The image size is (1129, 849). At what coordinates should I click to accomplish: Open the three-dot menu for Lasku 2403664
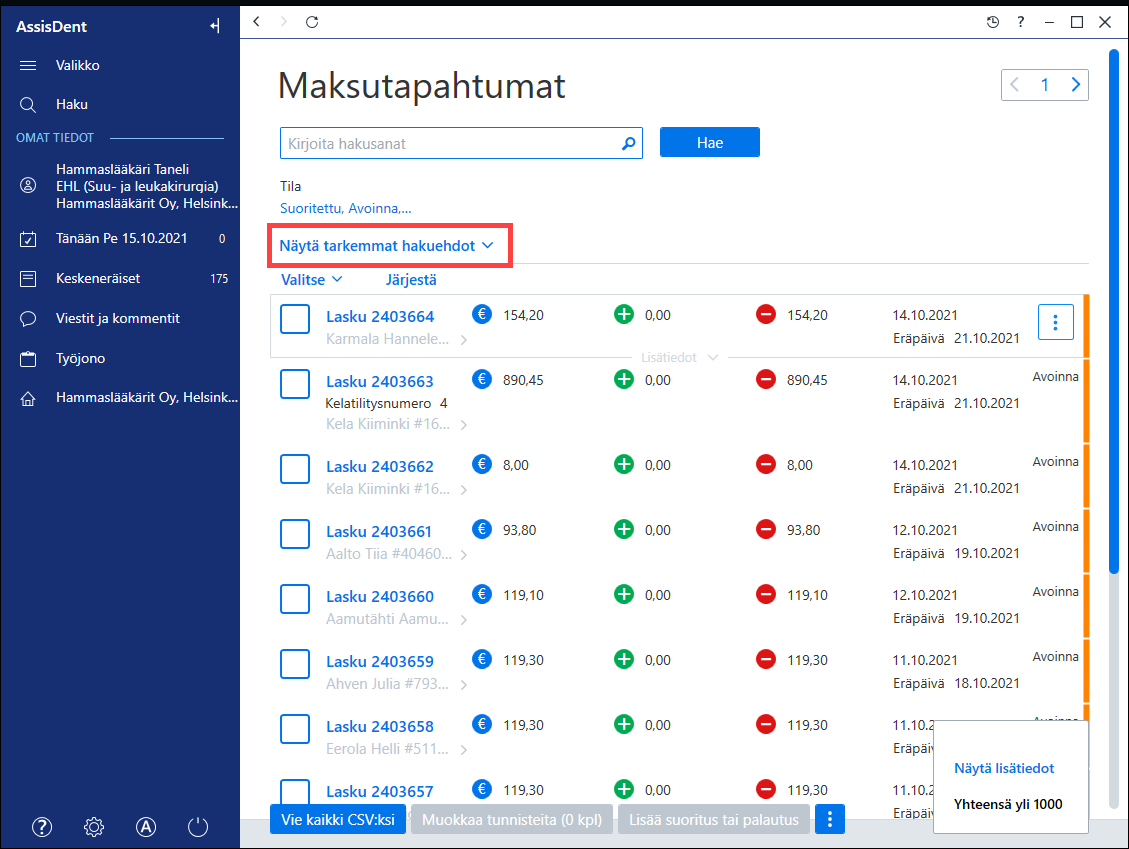click(1056, 322)
